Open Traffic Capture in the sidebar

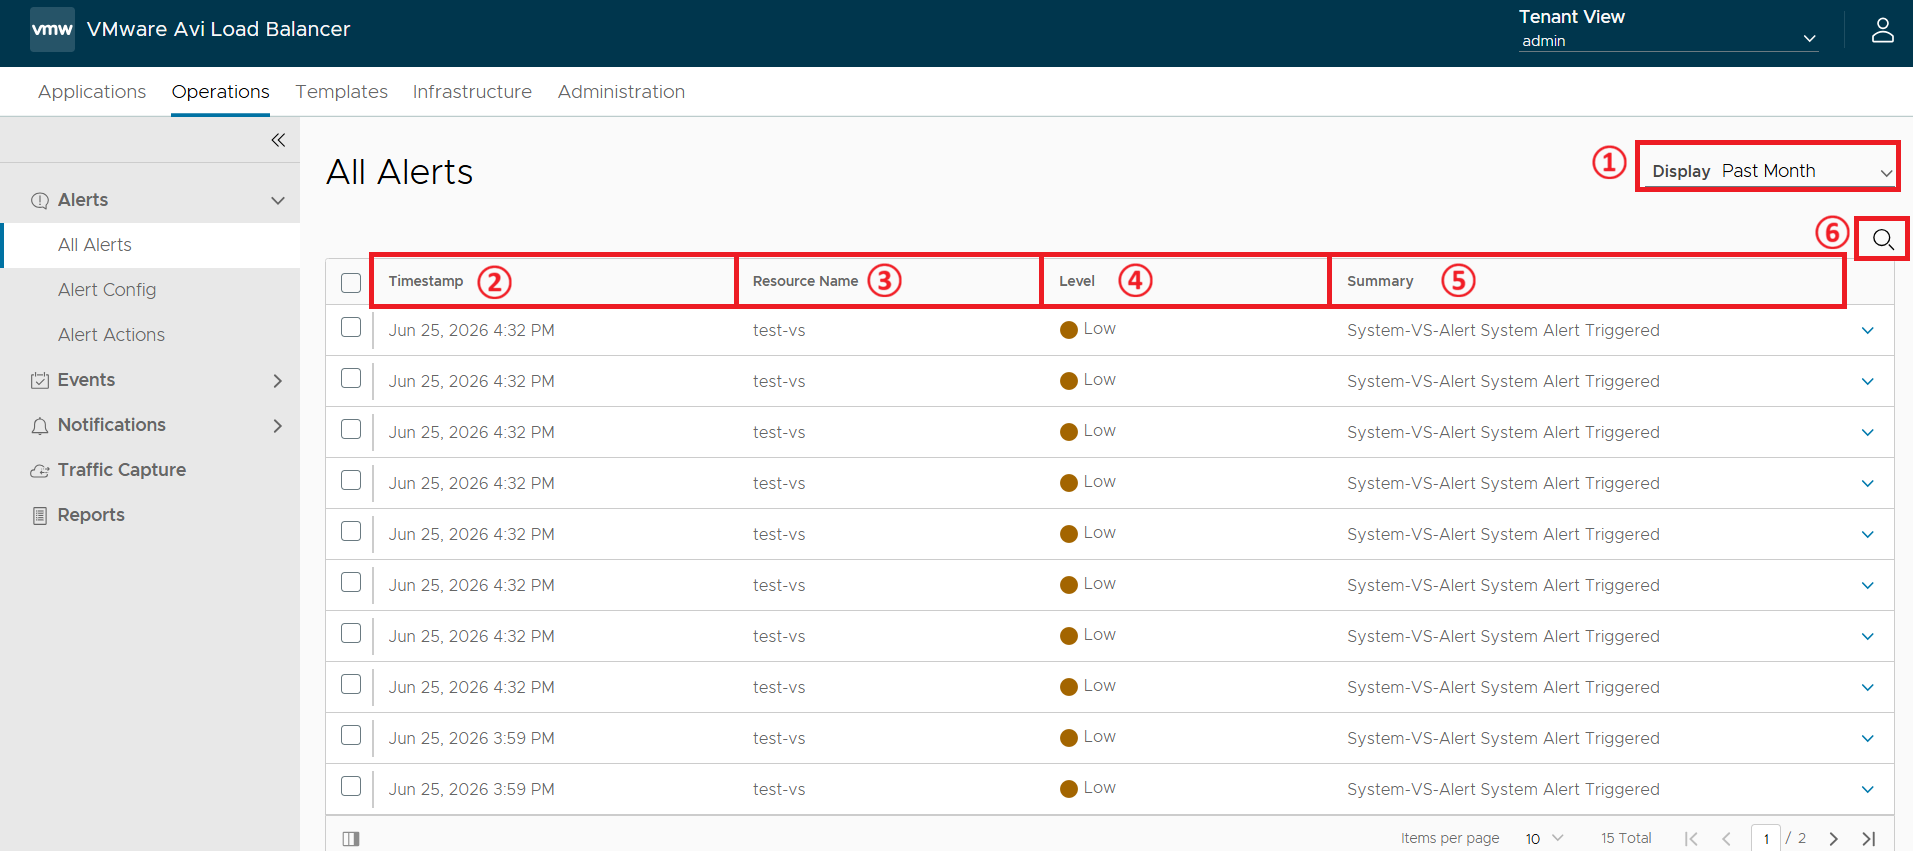(122, 470)
